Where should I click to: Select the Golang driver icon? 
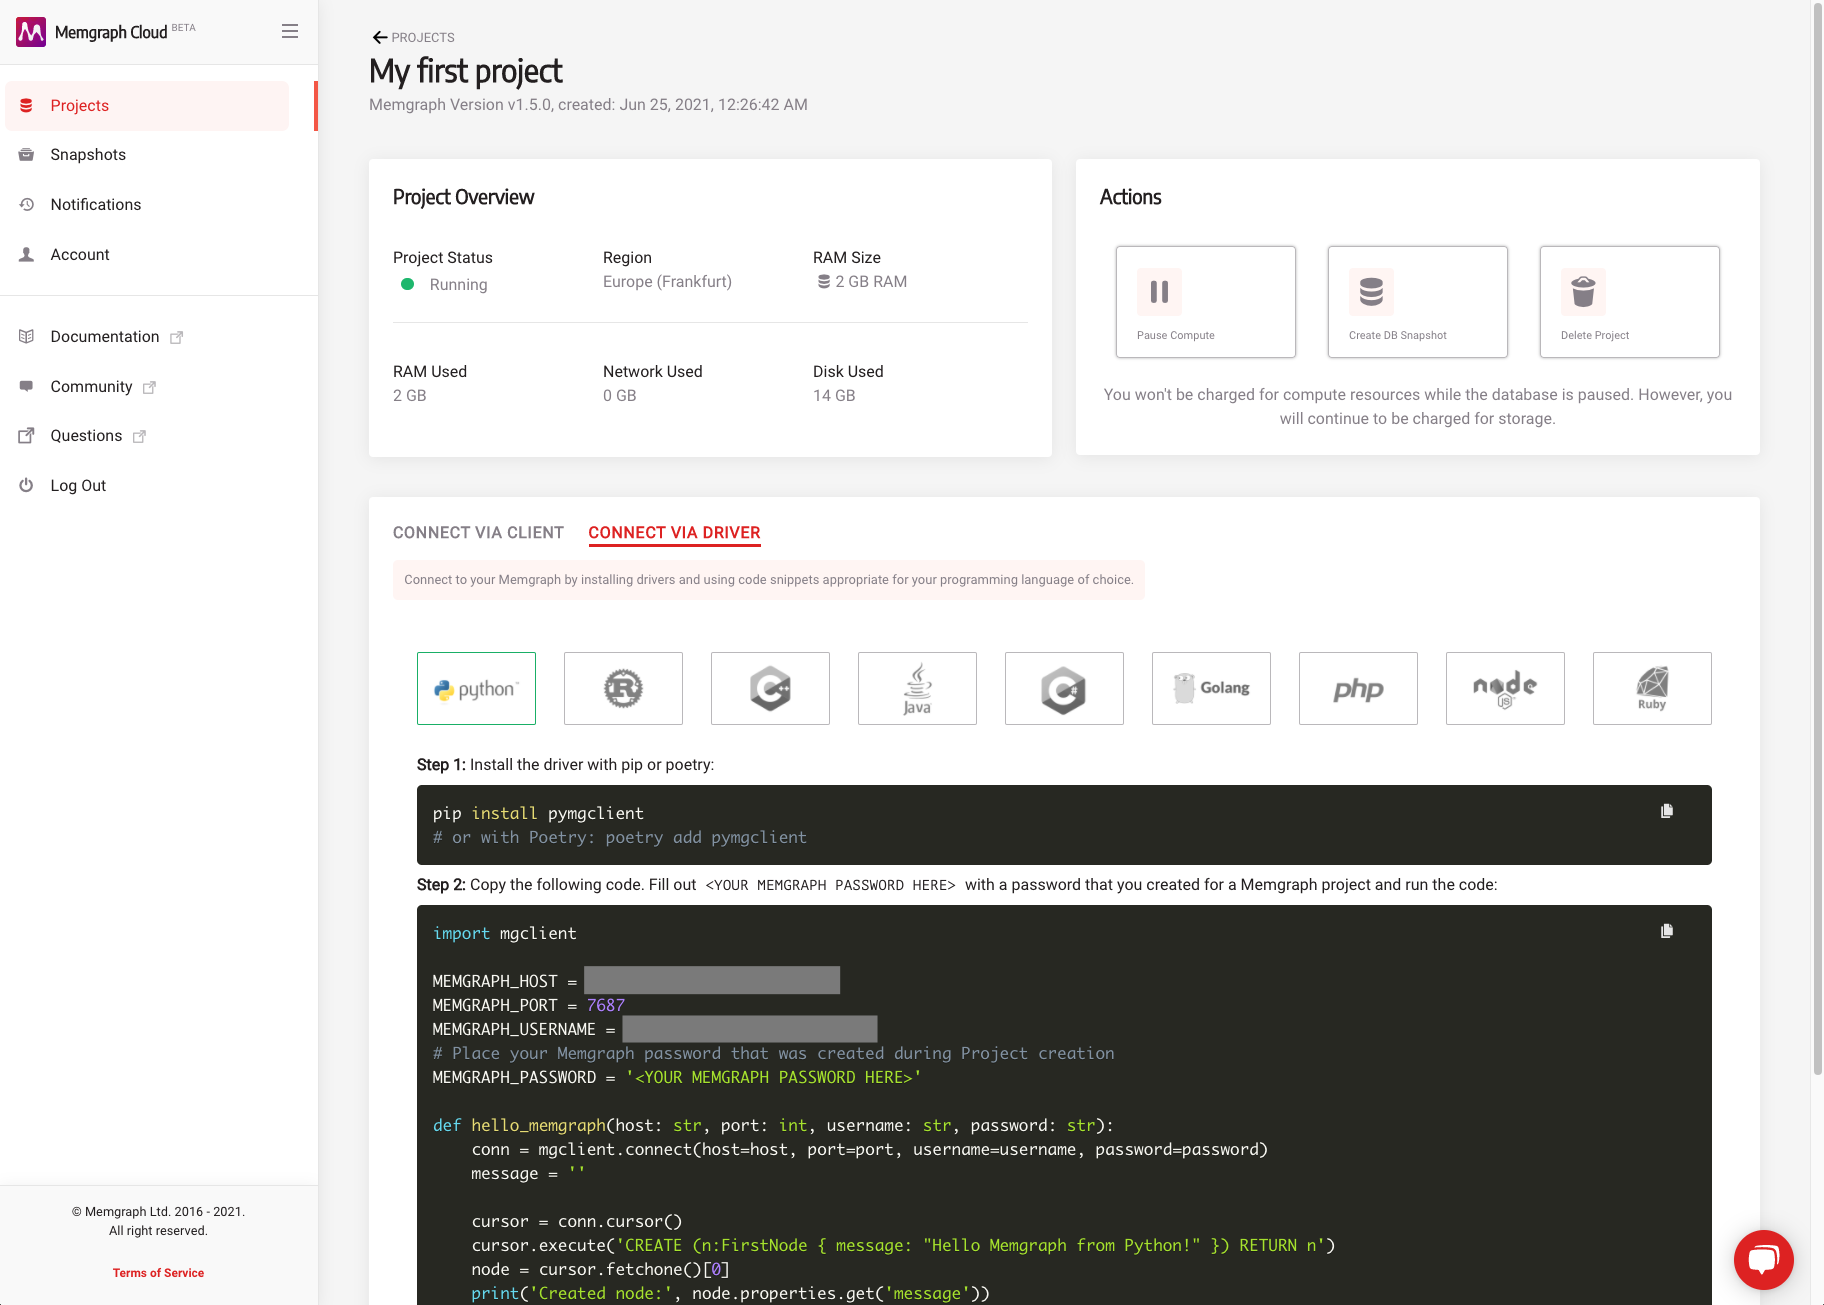tap(1211, 689)
